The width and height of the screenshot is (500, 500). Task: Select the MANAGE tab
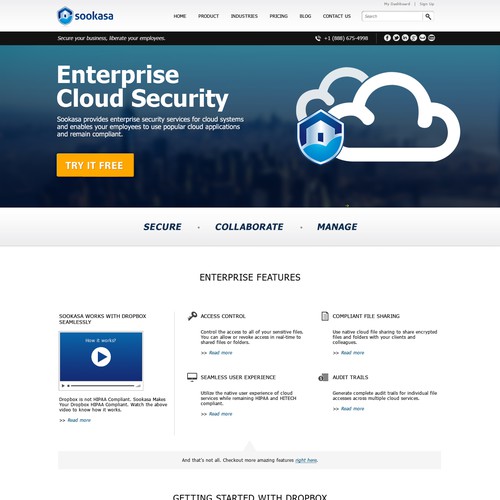coord(337,227)
